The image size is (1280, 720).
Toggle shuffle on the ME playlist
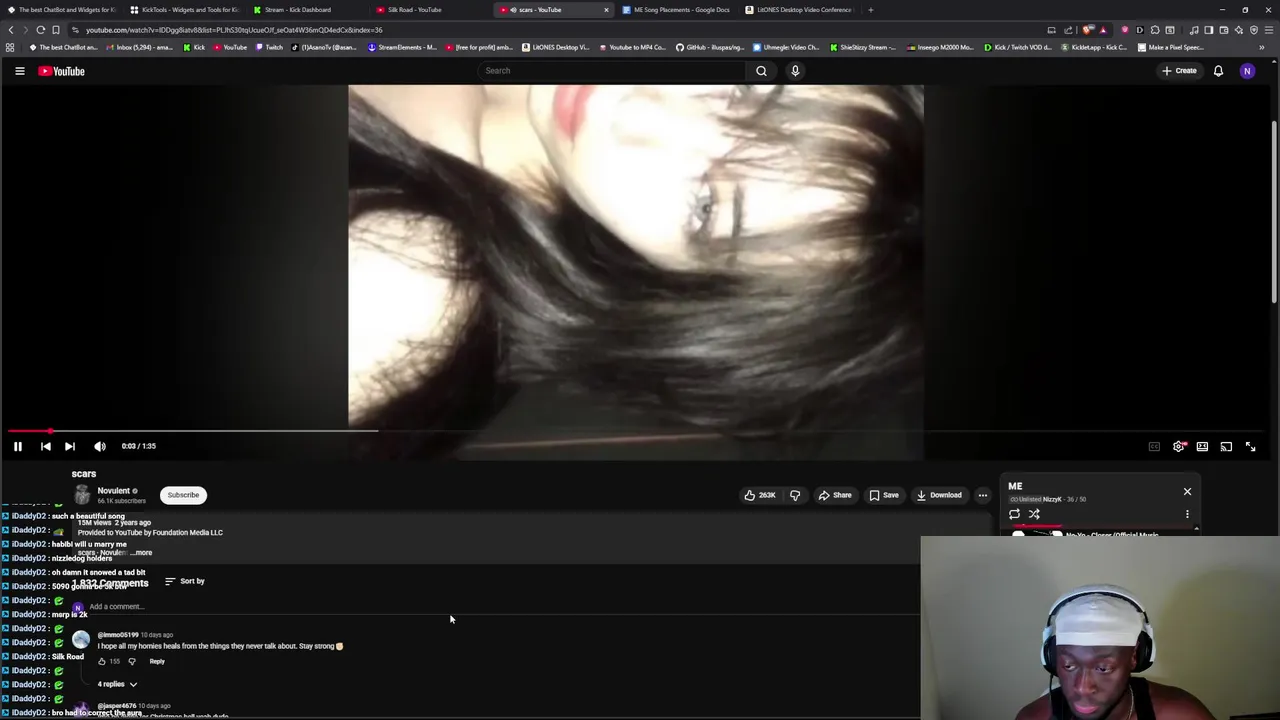(1034, 514)
